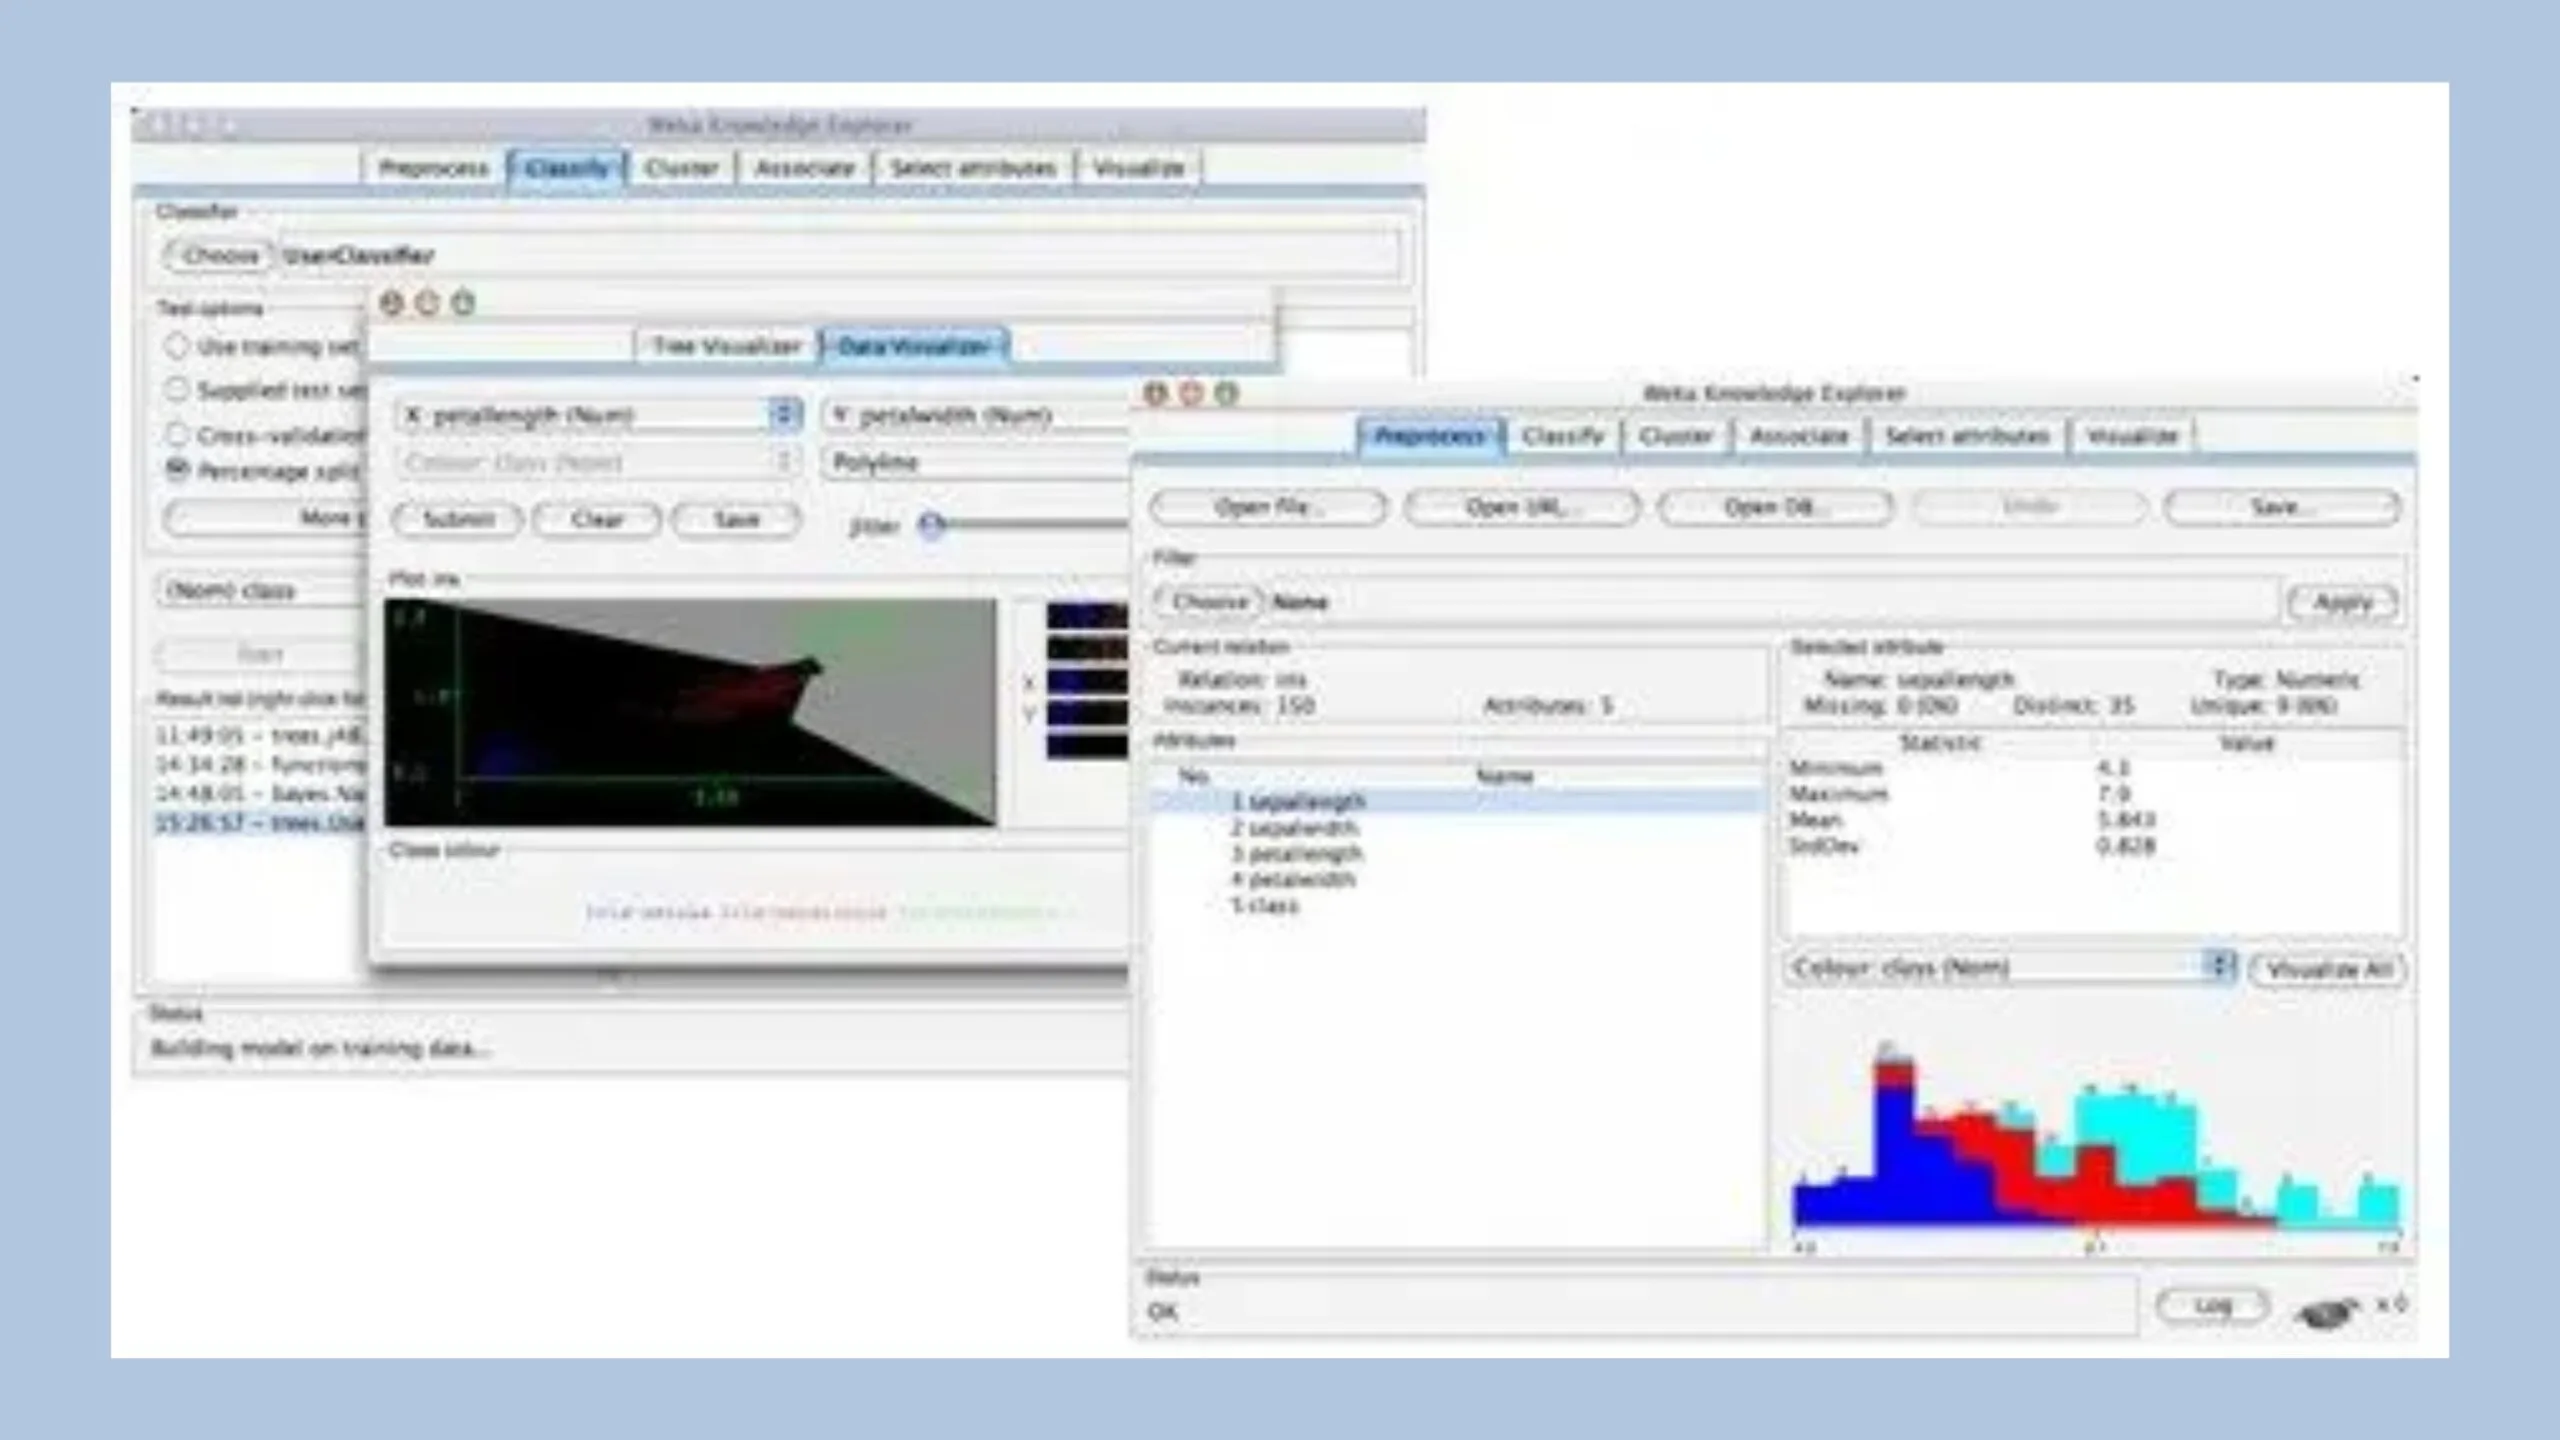The image size is (2560, 1440).
Task: Switch to Associate tab in front Weka window
Action: 1799,436
